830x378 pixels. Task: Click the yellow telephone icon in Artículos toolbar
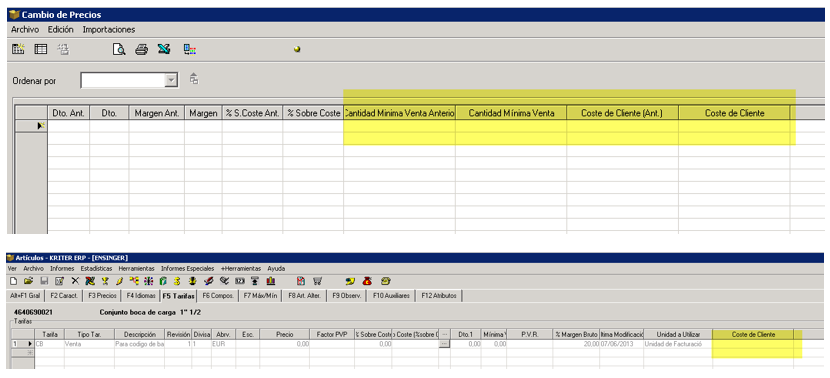pos(386,281)
